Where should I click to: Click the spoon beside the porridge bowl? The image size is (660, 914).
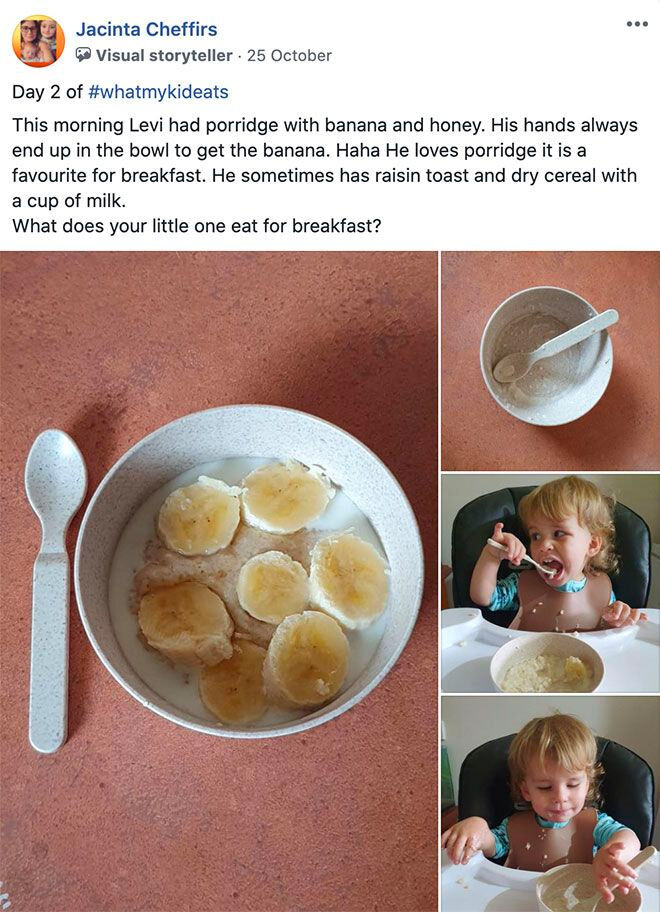tap(53, 590)
